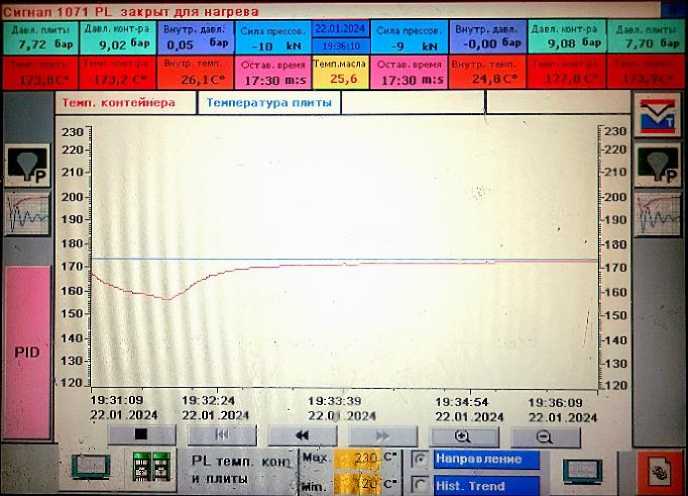
Task: Click the Внутр. давл. -0,00 бар cell
Action: [487, 37]
